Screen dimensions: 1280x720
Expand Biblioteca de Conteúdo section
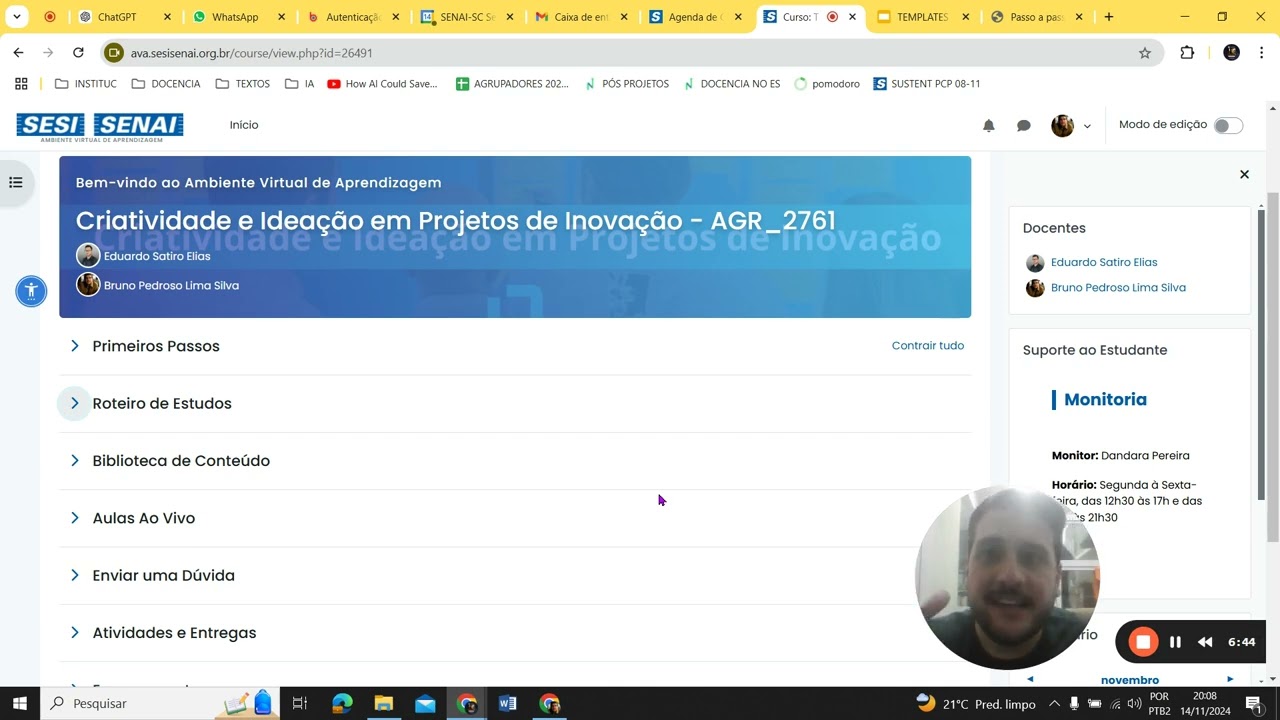click(74, 461)
